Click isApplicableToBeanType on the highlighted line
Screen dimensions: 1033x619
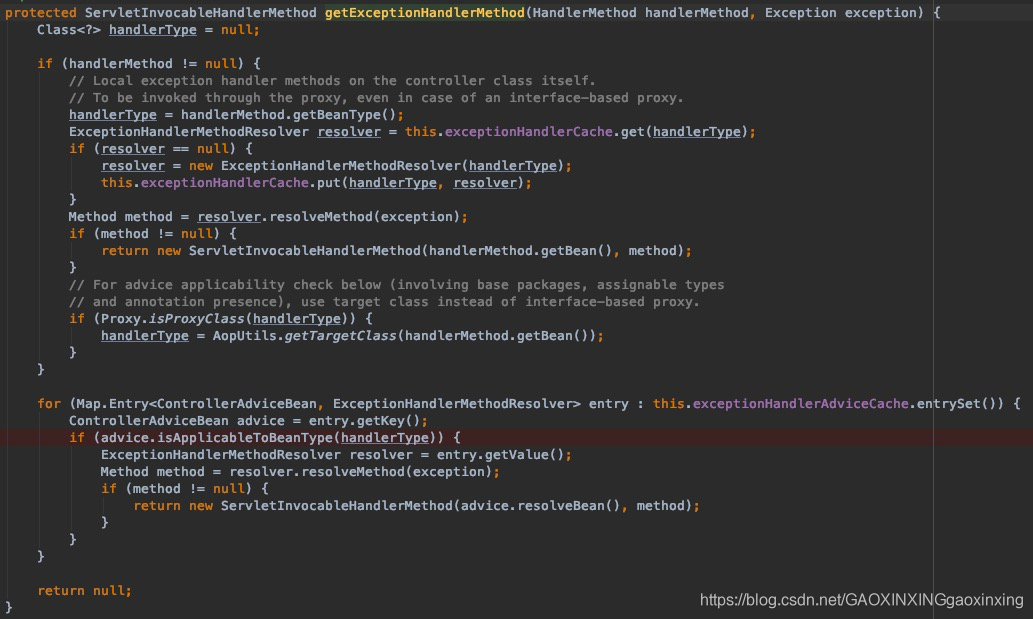point(244,437)
